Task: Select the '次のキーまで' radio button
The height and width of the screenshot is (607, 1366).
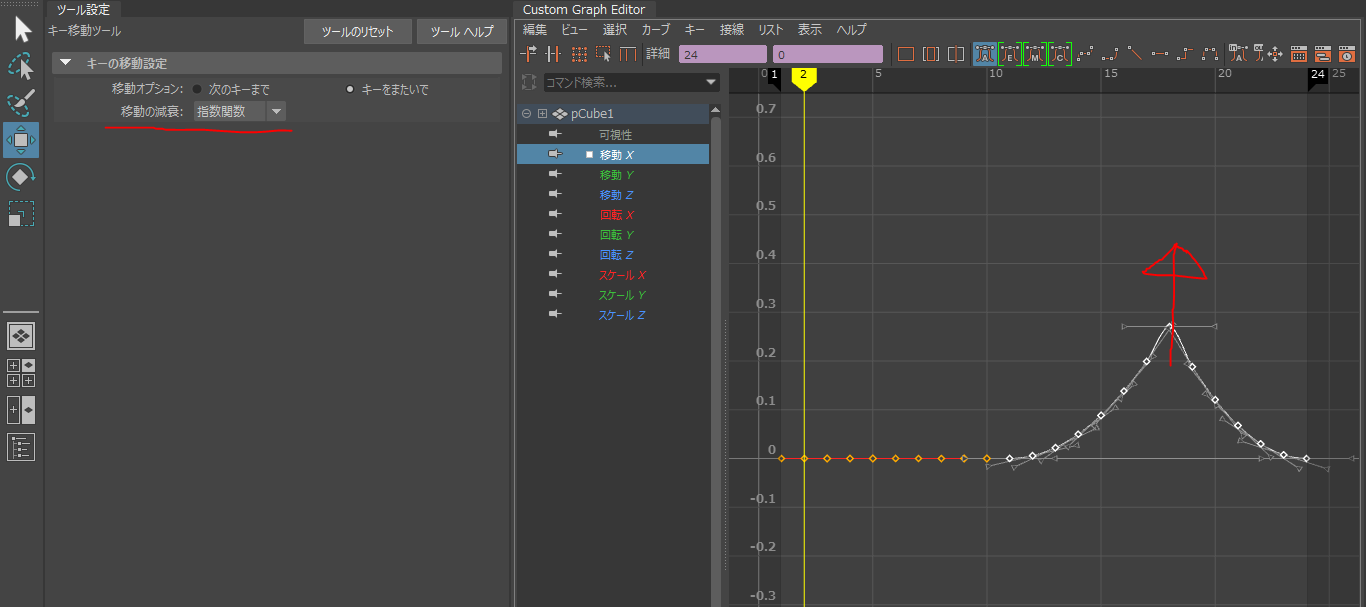Action: pyautogui.click(x=197, y=89)
